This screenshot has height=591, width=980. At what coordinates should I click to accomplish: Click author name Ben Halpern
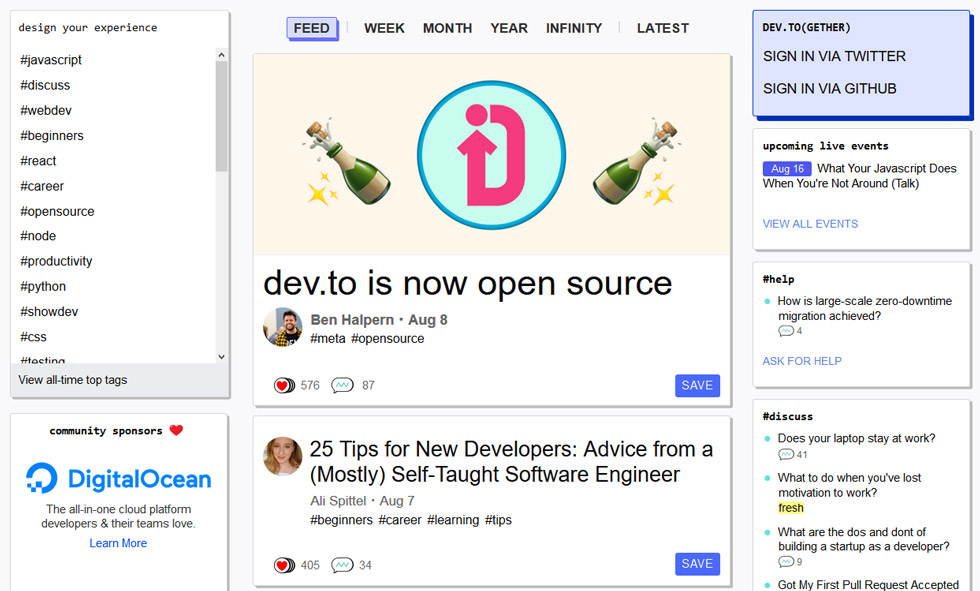pyautogui.click(x=352, y=320)
